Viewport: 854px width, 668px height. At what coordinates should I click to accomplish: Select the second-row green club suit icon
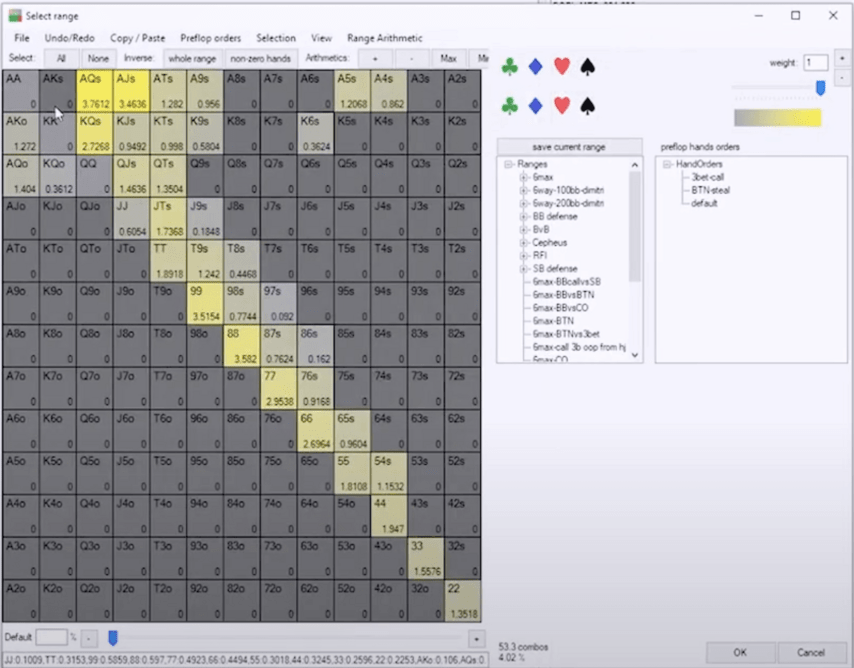pyautogui.click(x=510, y=106)
